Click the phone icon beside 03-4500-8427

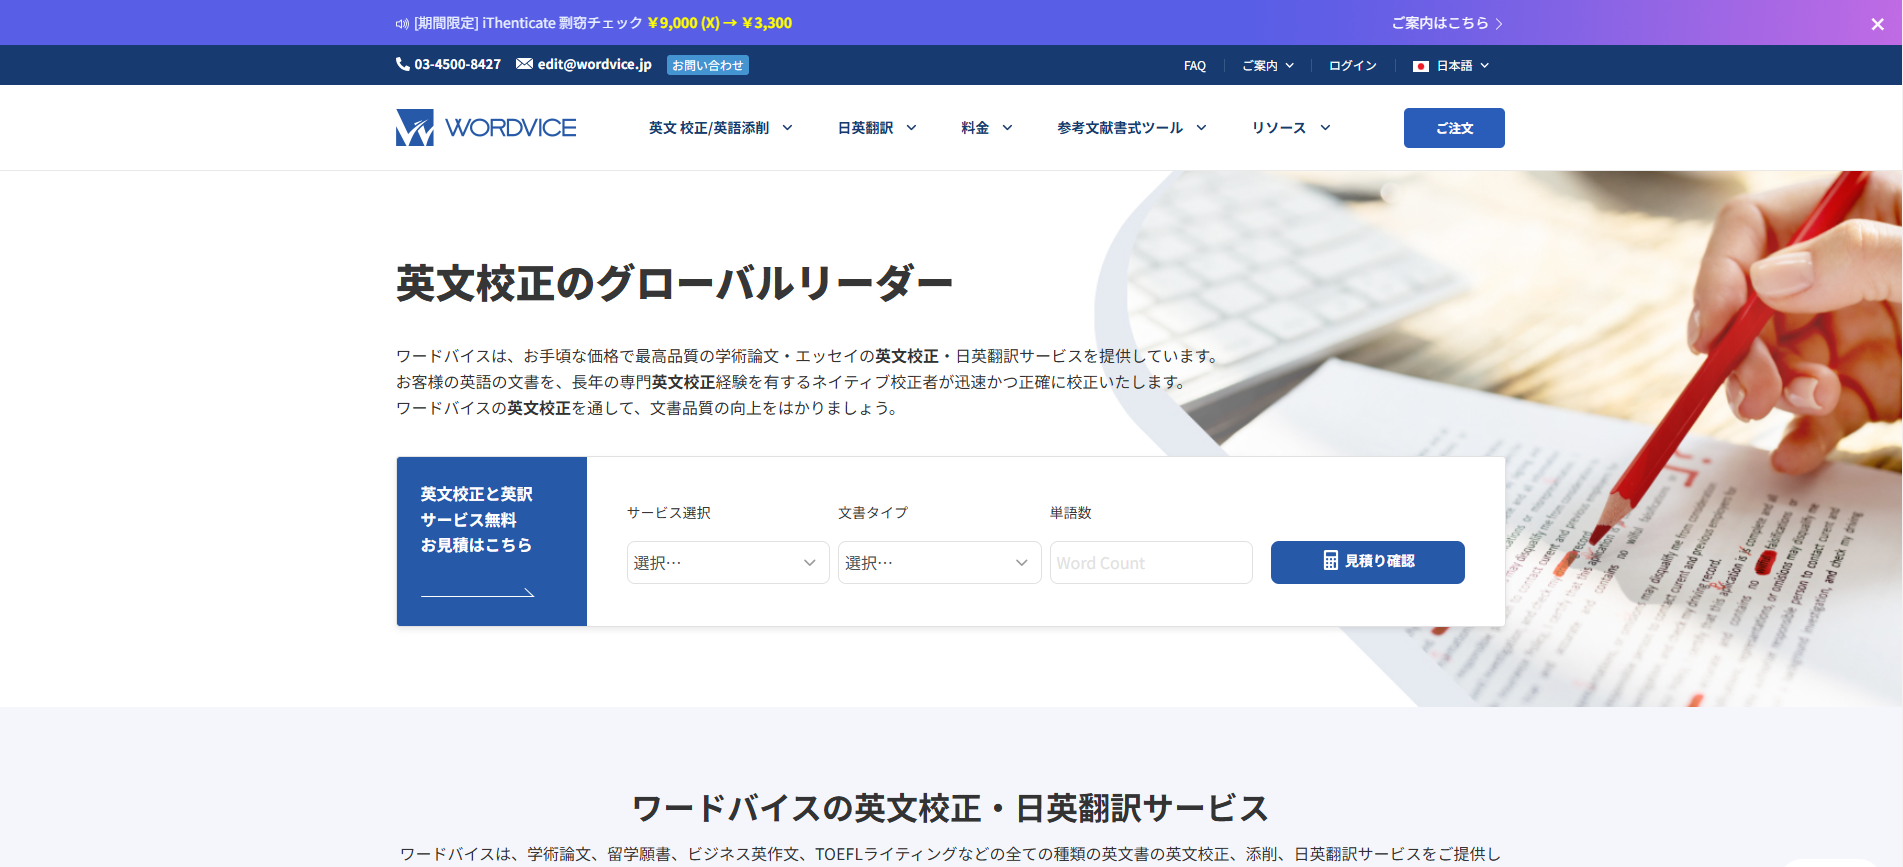click(403, 64)
